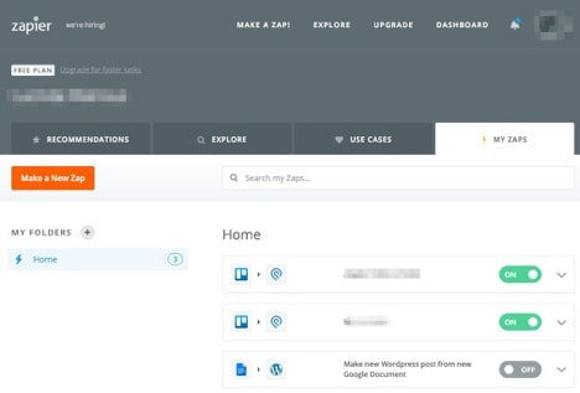Click the Trello icon in the second zap
Image resolution: width=580 pixels, height=393 pixels.
coord(242,322)
